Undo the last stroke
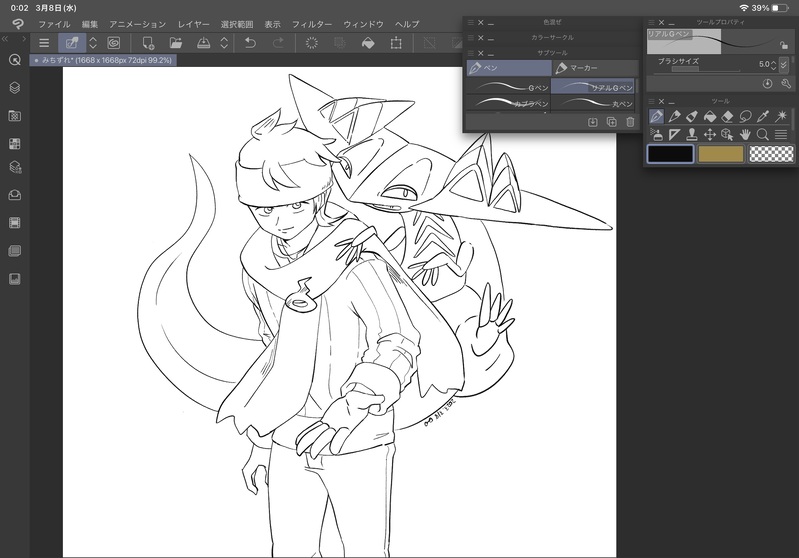The image size is (799, 558). pyautogui.click(x=250, y=43)
